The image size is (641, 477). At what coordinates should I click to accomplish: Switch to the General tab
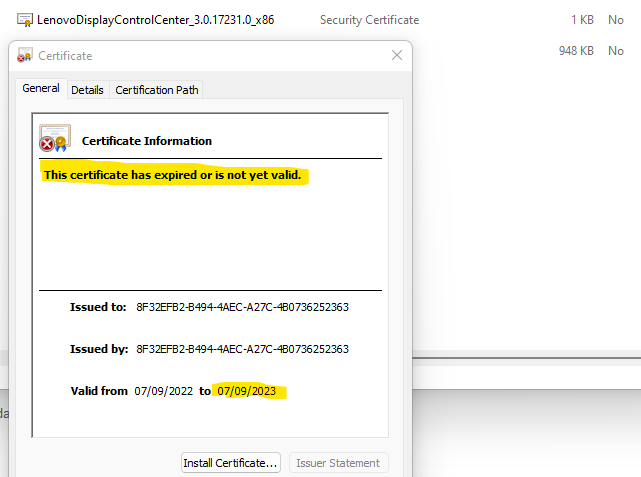(41, 89)
